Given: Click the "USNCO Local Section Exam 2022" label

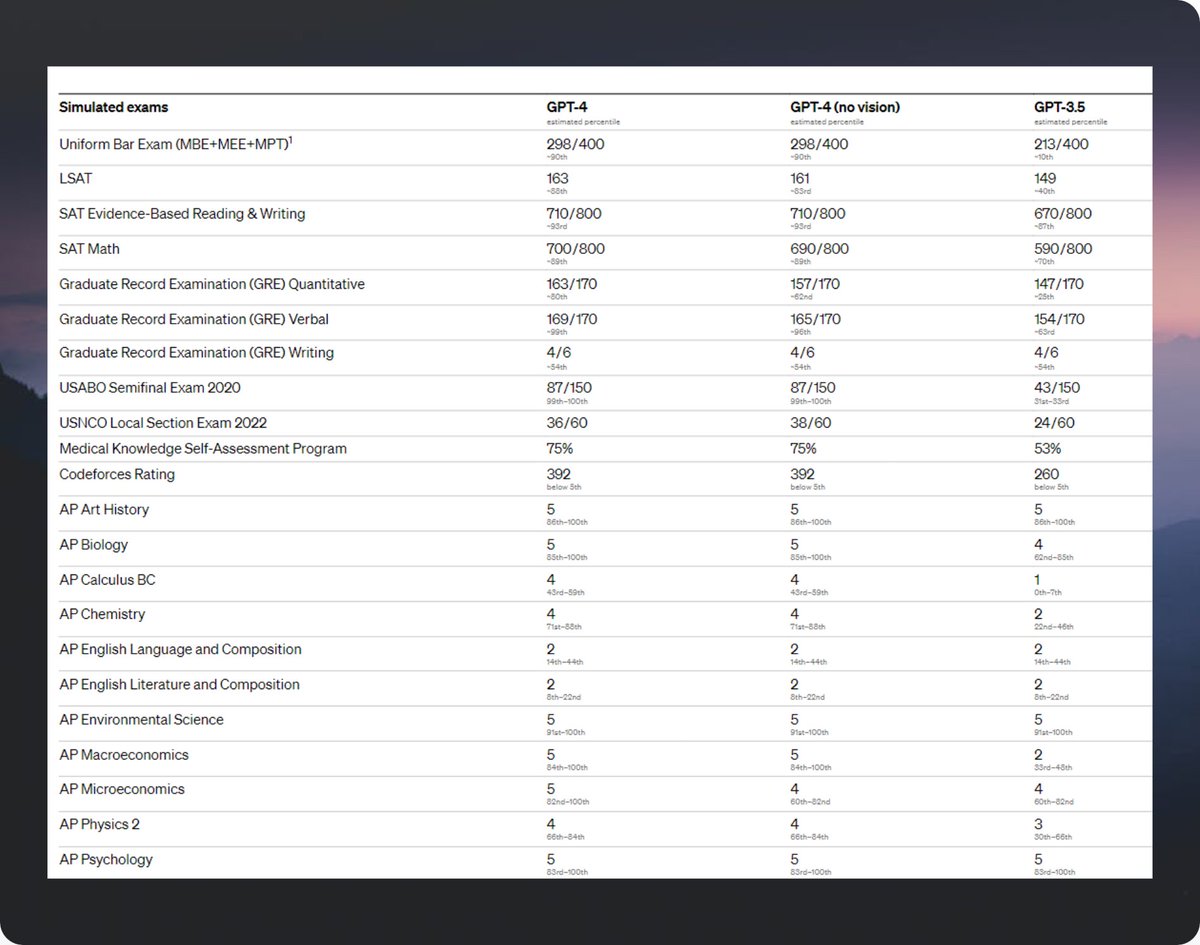Looking at the screenshot, I should [x=163, y=423].
